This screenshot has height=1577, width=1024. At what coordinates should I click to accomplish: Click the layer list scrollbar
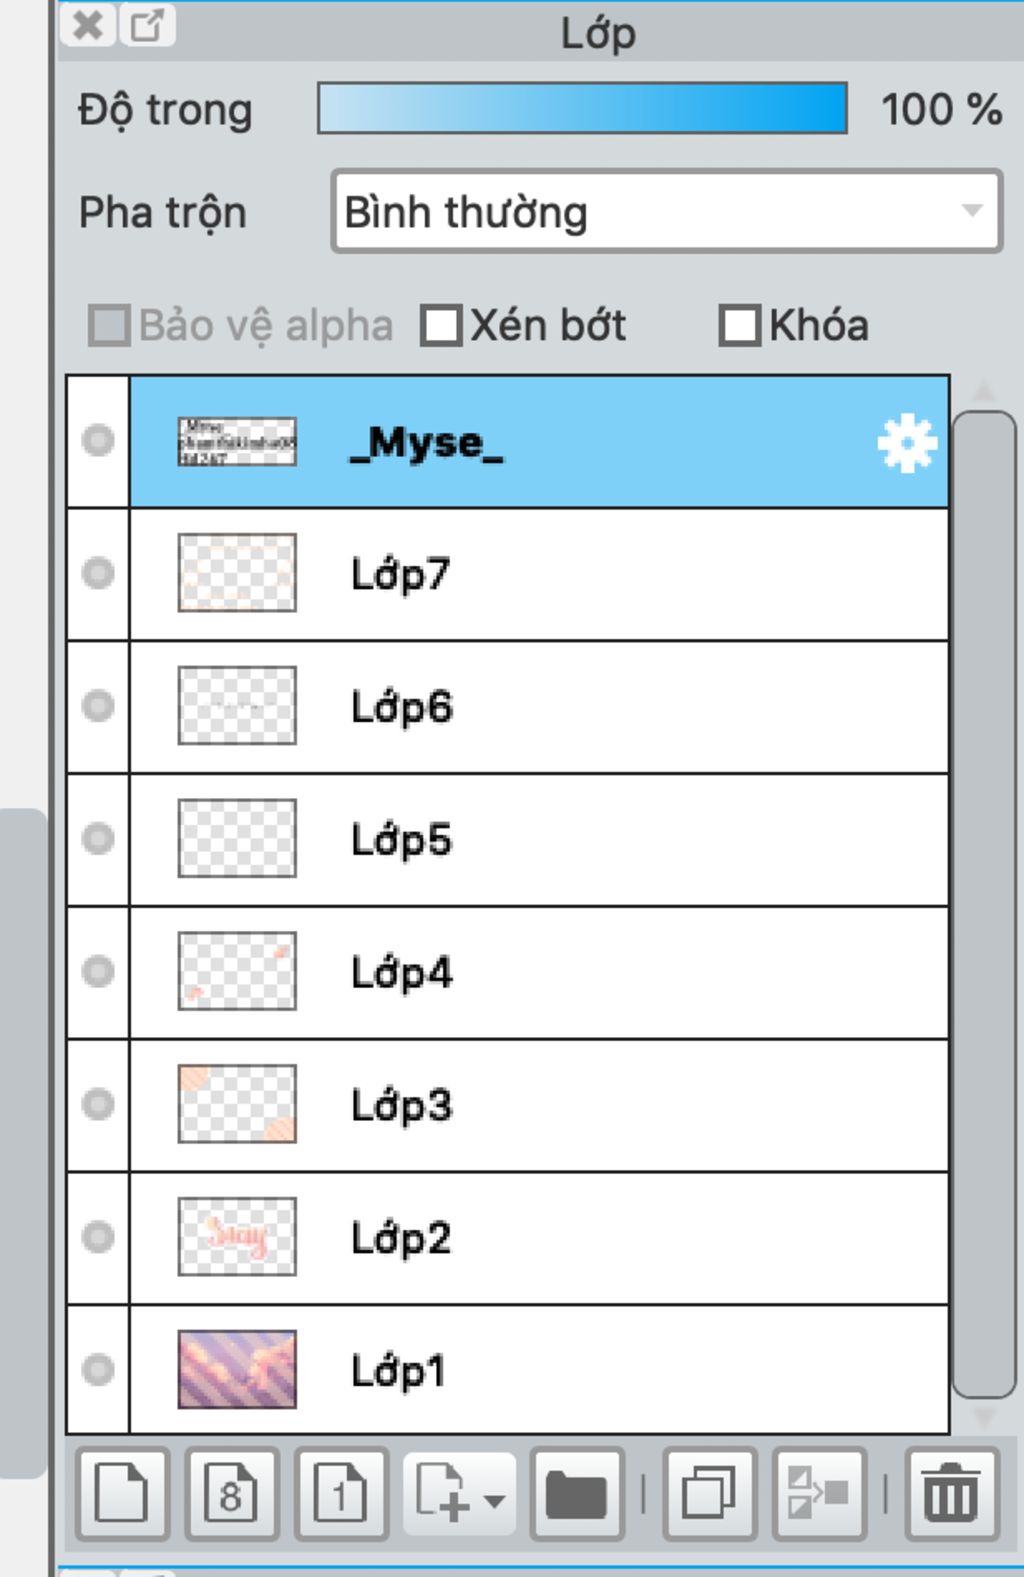(984, 900)
